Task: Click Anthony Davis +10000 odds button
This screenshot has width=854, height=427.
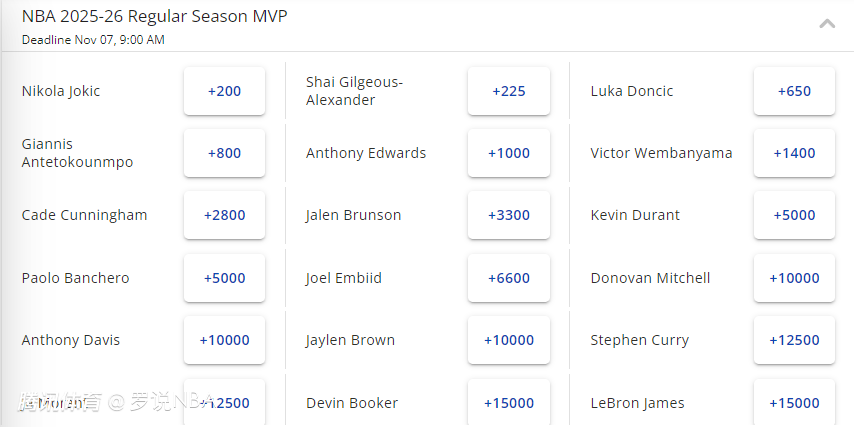Action: pyautogui.click(x=224, y=340)
